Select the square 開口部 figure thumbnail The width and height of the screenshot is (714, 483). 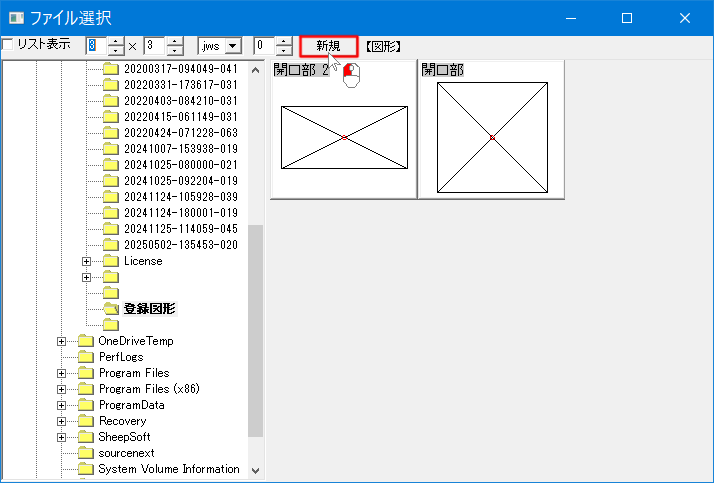pyautogui.click(x=492, y=129)
